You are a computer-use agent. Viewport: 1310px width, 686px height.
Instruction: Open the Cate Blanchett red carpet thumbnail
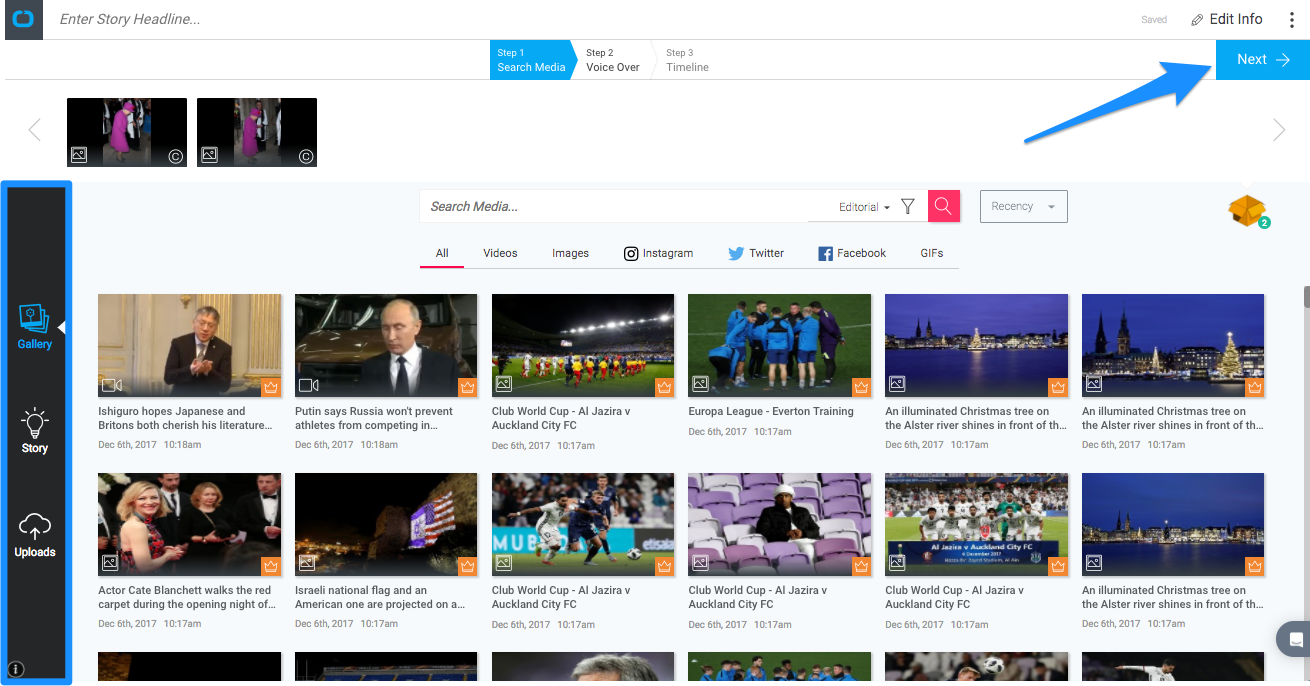(190, 524)
